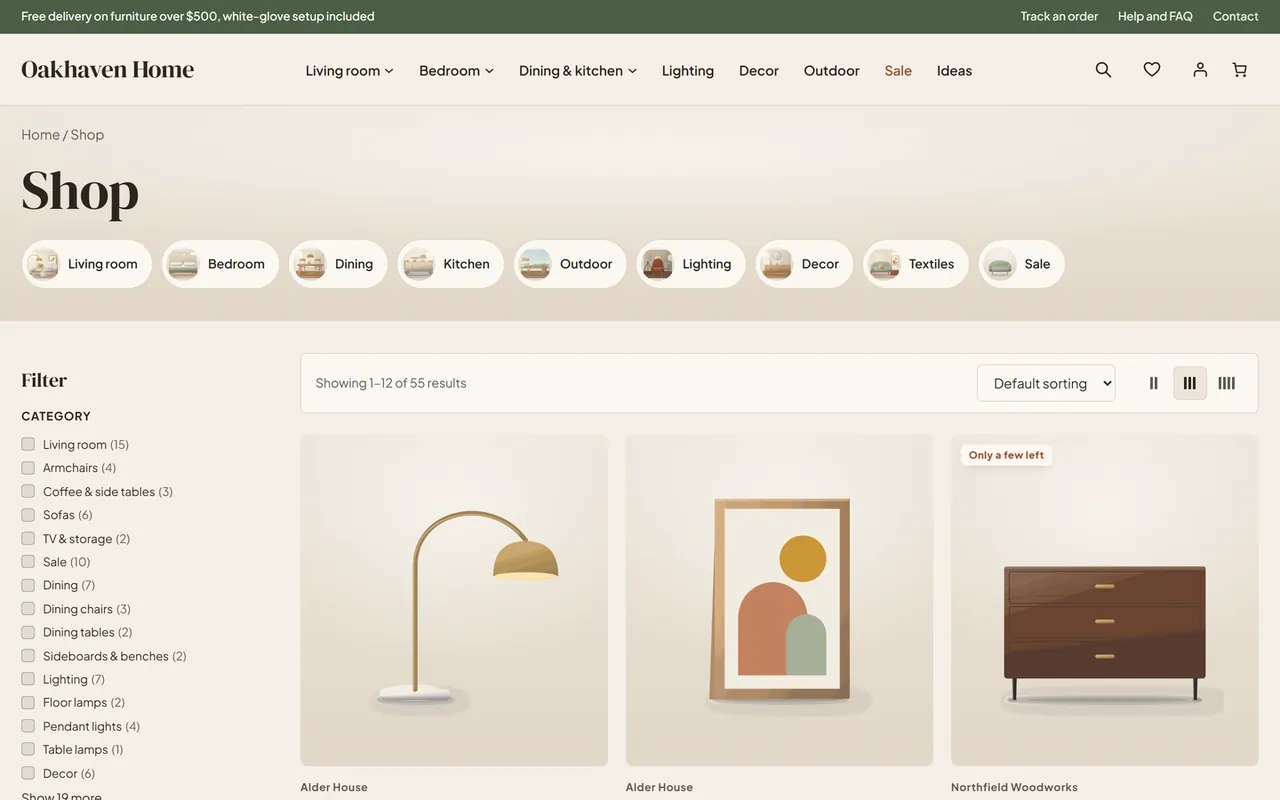Open Outdoor in the main navigation
The image size is (1280, 800).
point(832,71)
